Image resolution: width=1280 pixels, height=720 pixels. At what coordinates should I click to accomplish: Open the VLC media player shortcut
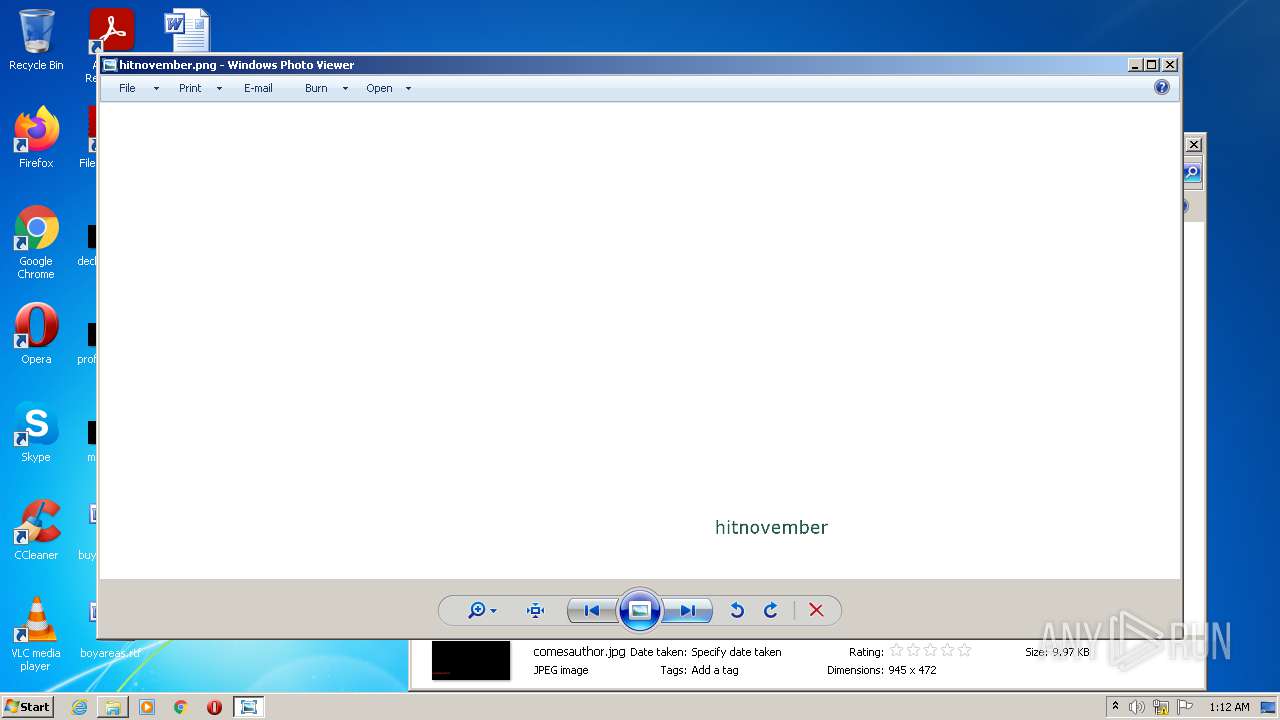[x=36, y=634]
